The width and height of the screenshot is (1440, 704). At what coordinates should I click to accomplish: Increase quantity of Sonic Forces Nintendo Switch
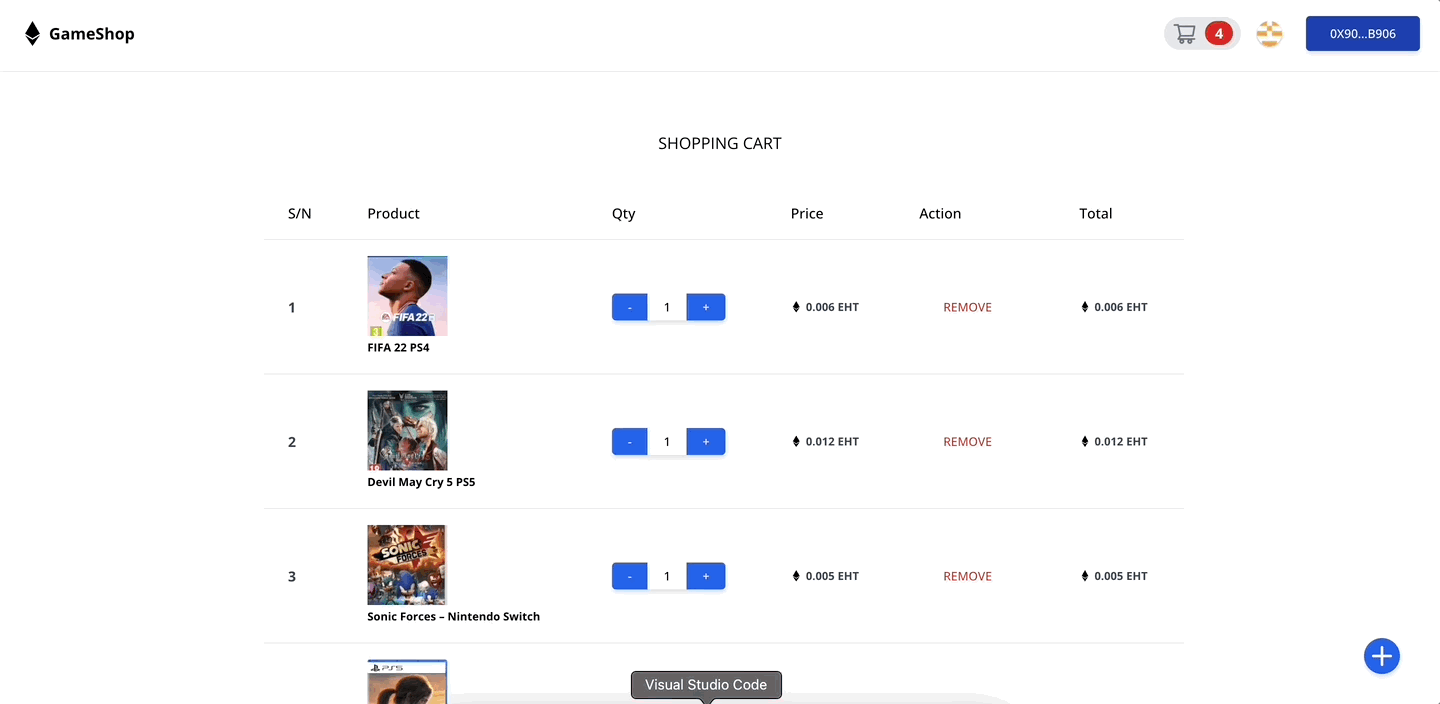tap(706, 576)
